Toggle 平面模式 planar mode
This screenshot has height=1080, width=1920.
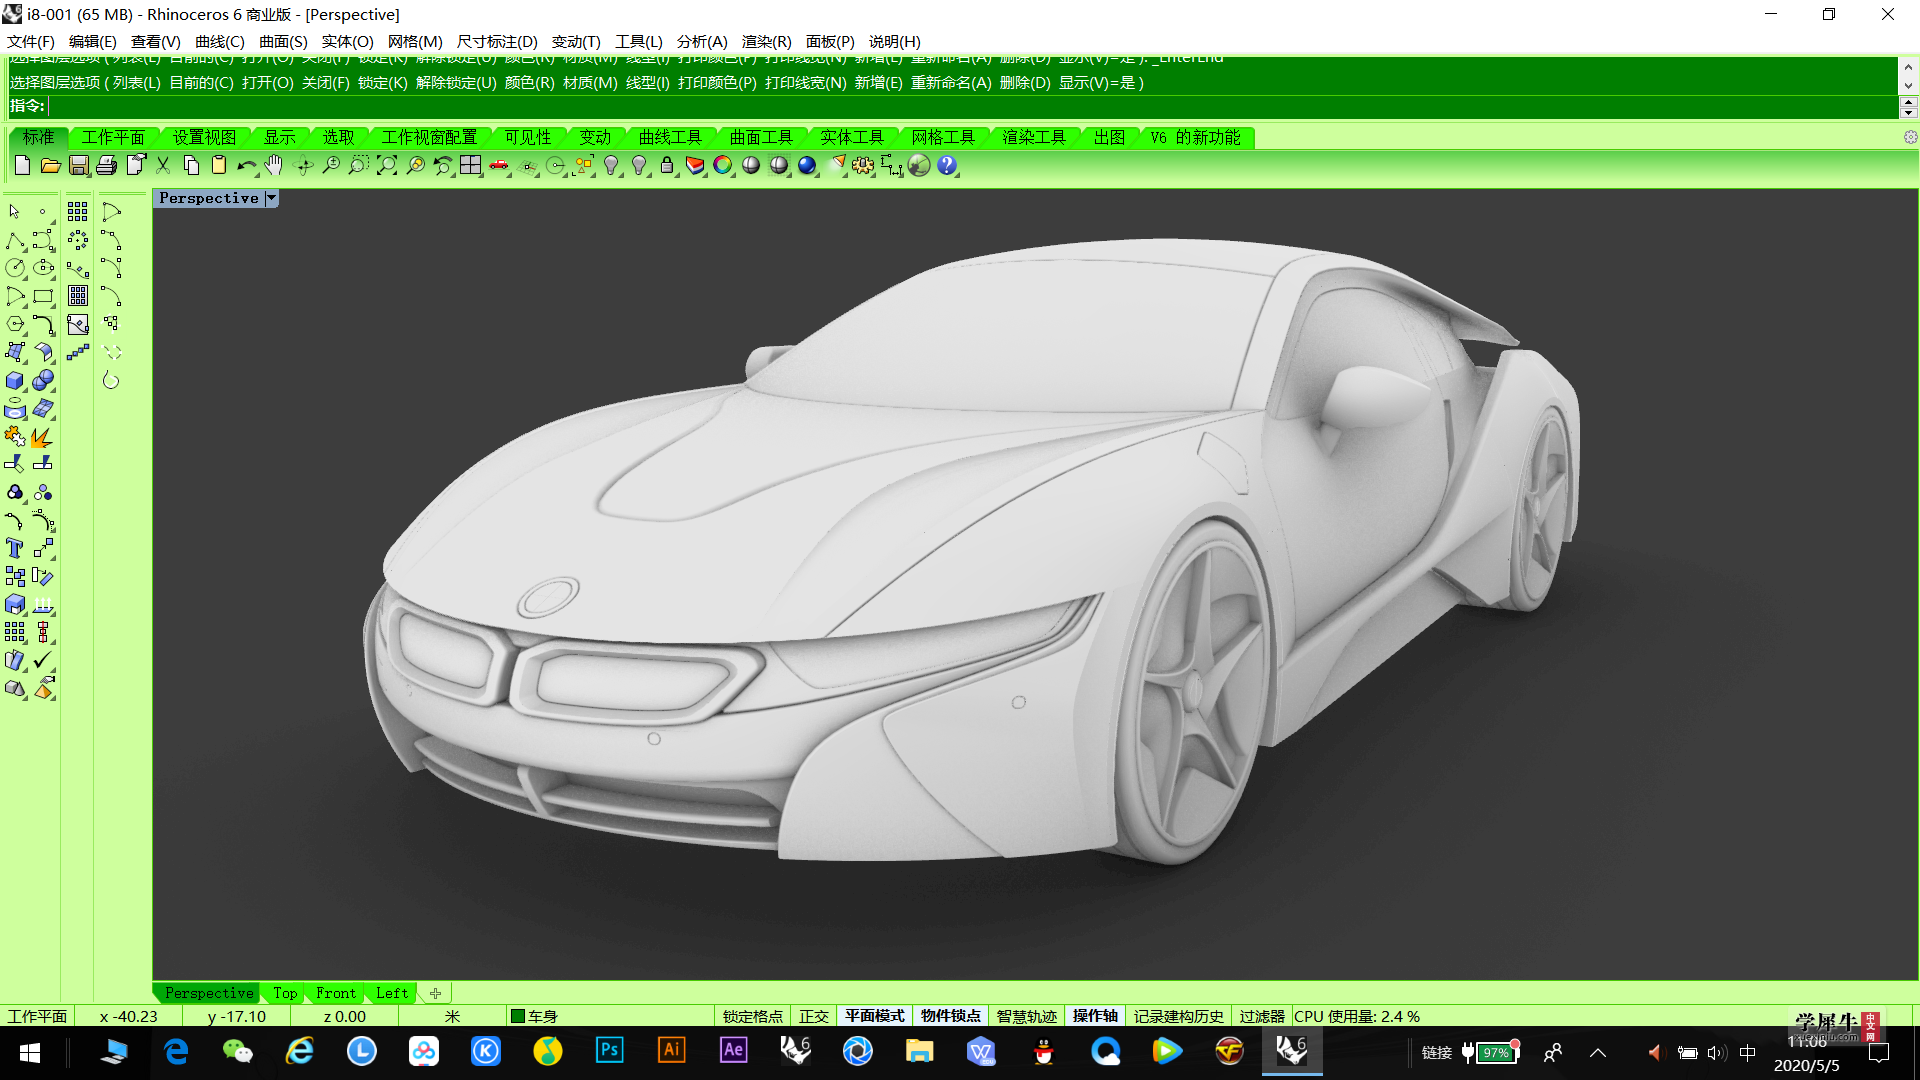point(875,1016)
